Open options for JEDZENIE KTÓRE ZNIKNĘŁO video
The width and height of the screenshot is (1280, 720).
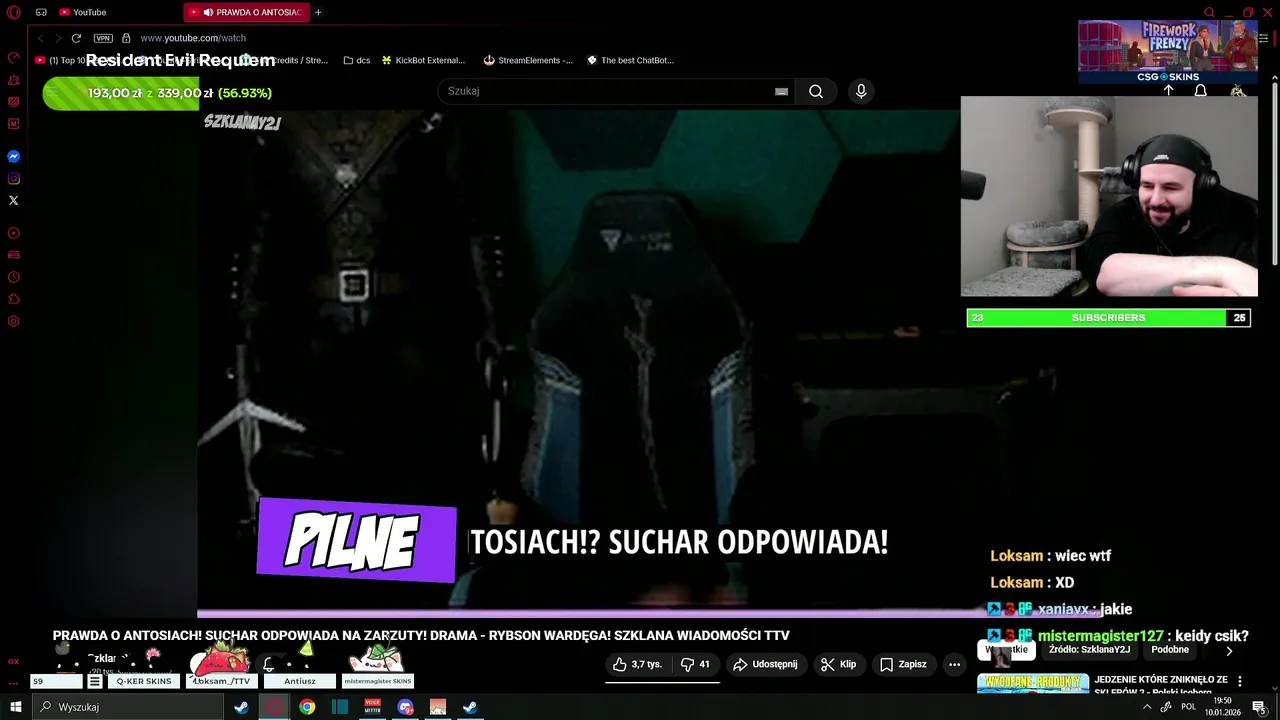pos(1240,681)
